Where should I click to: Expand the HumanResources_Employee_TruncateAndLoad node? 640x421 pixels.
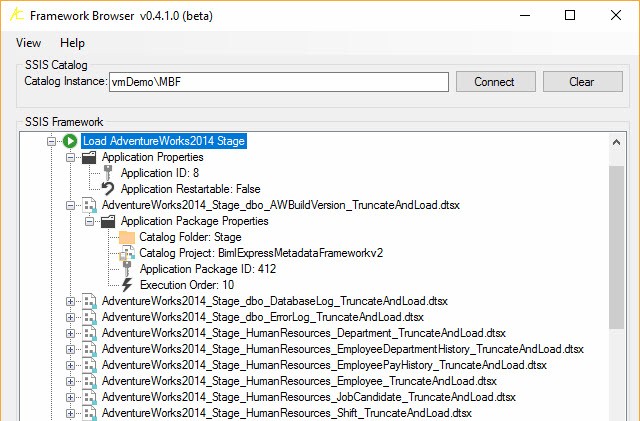click(70, 381)
